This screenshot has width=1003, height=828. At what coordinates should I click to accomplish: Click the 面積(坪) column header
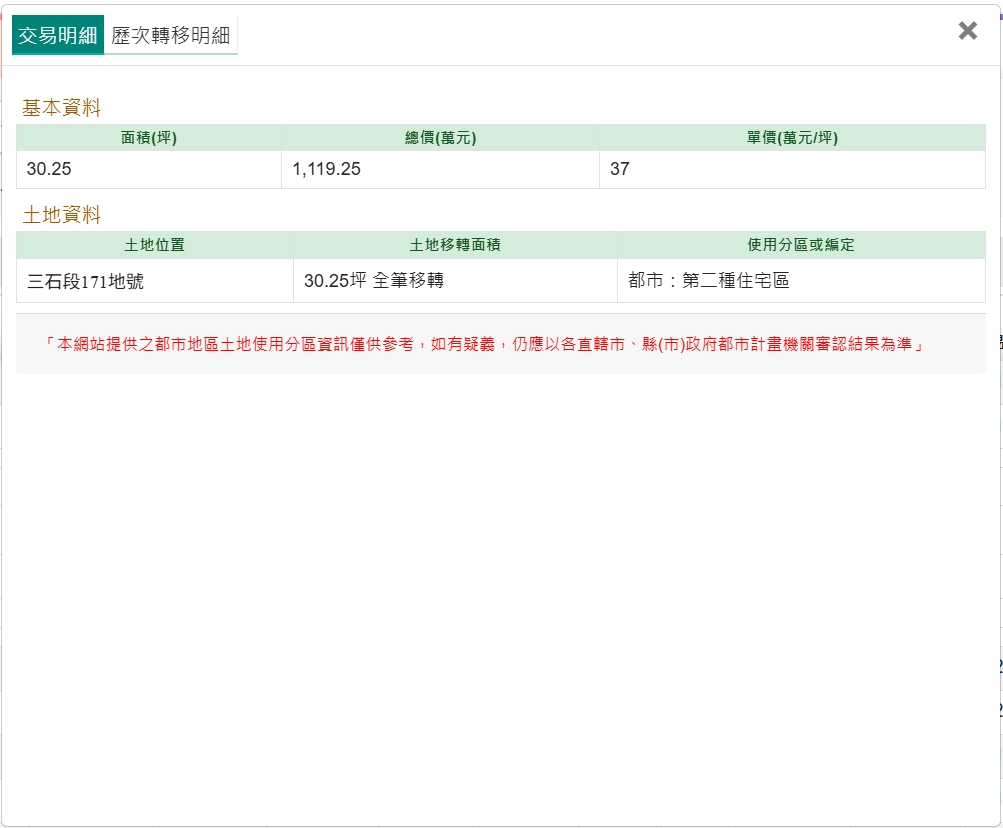(149, 138)
